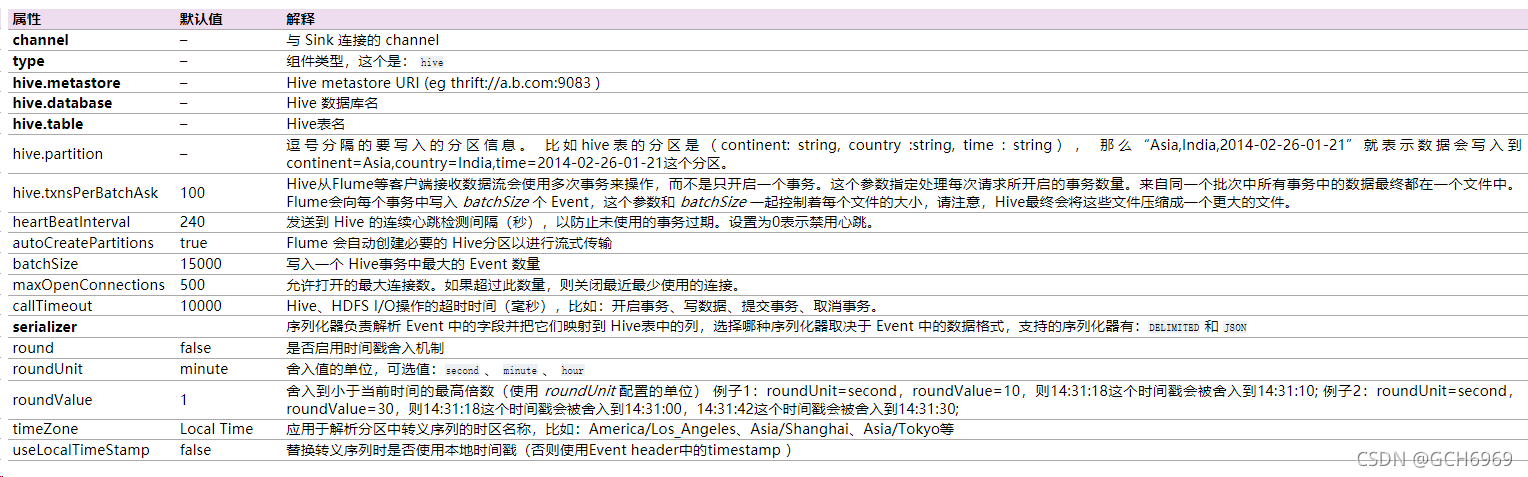
Task: Click the 解释 column header
Action: [x=300, y=19]
